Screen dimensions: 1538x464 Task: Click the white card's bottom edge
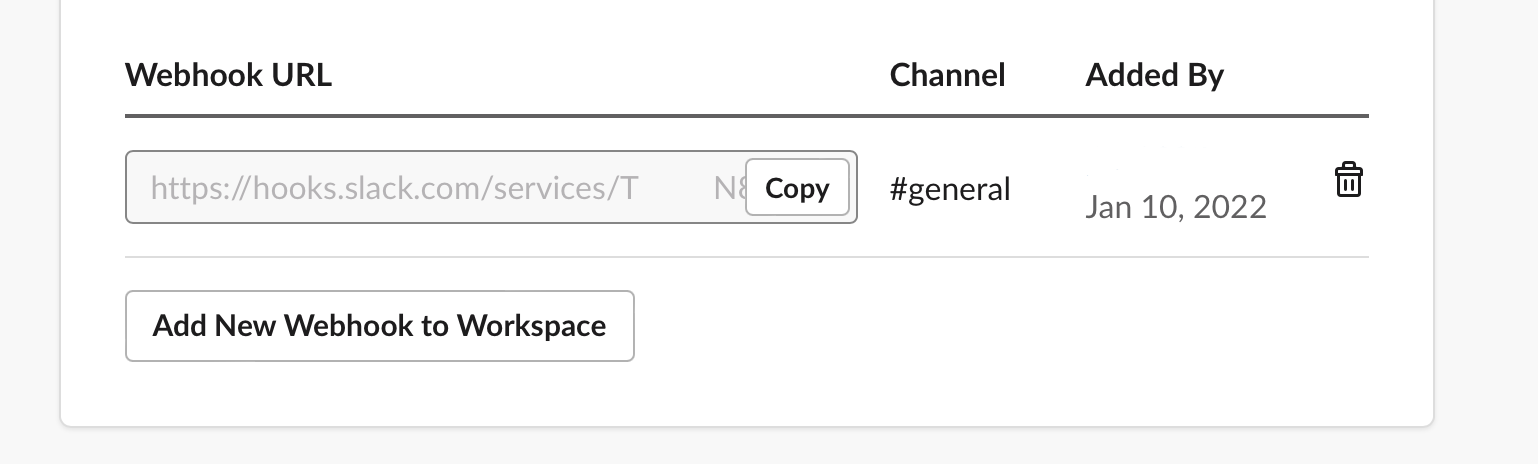tap(746, 425)
